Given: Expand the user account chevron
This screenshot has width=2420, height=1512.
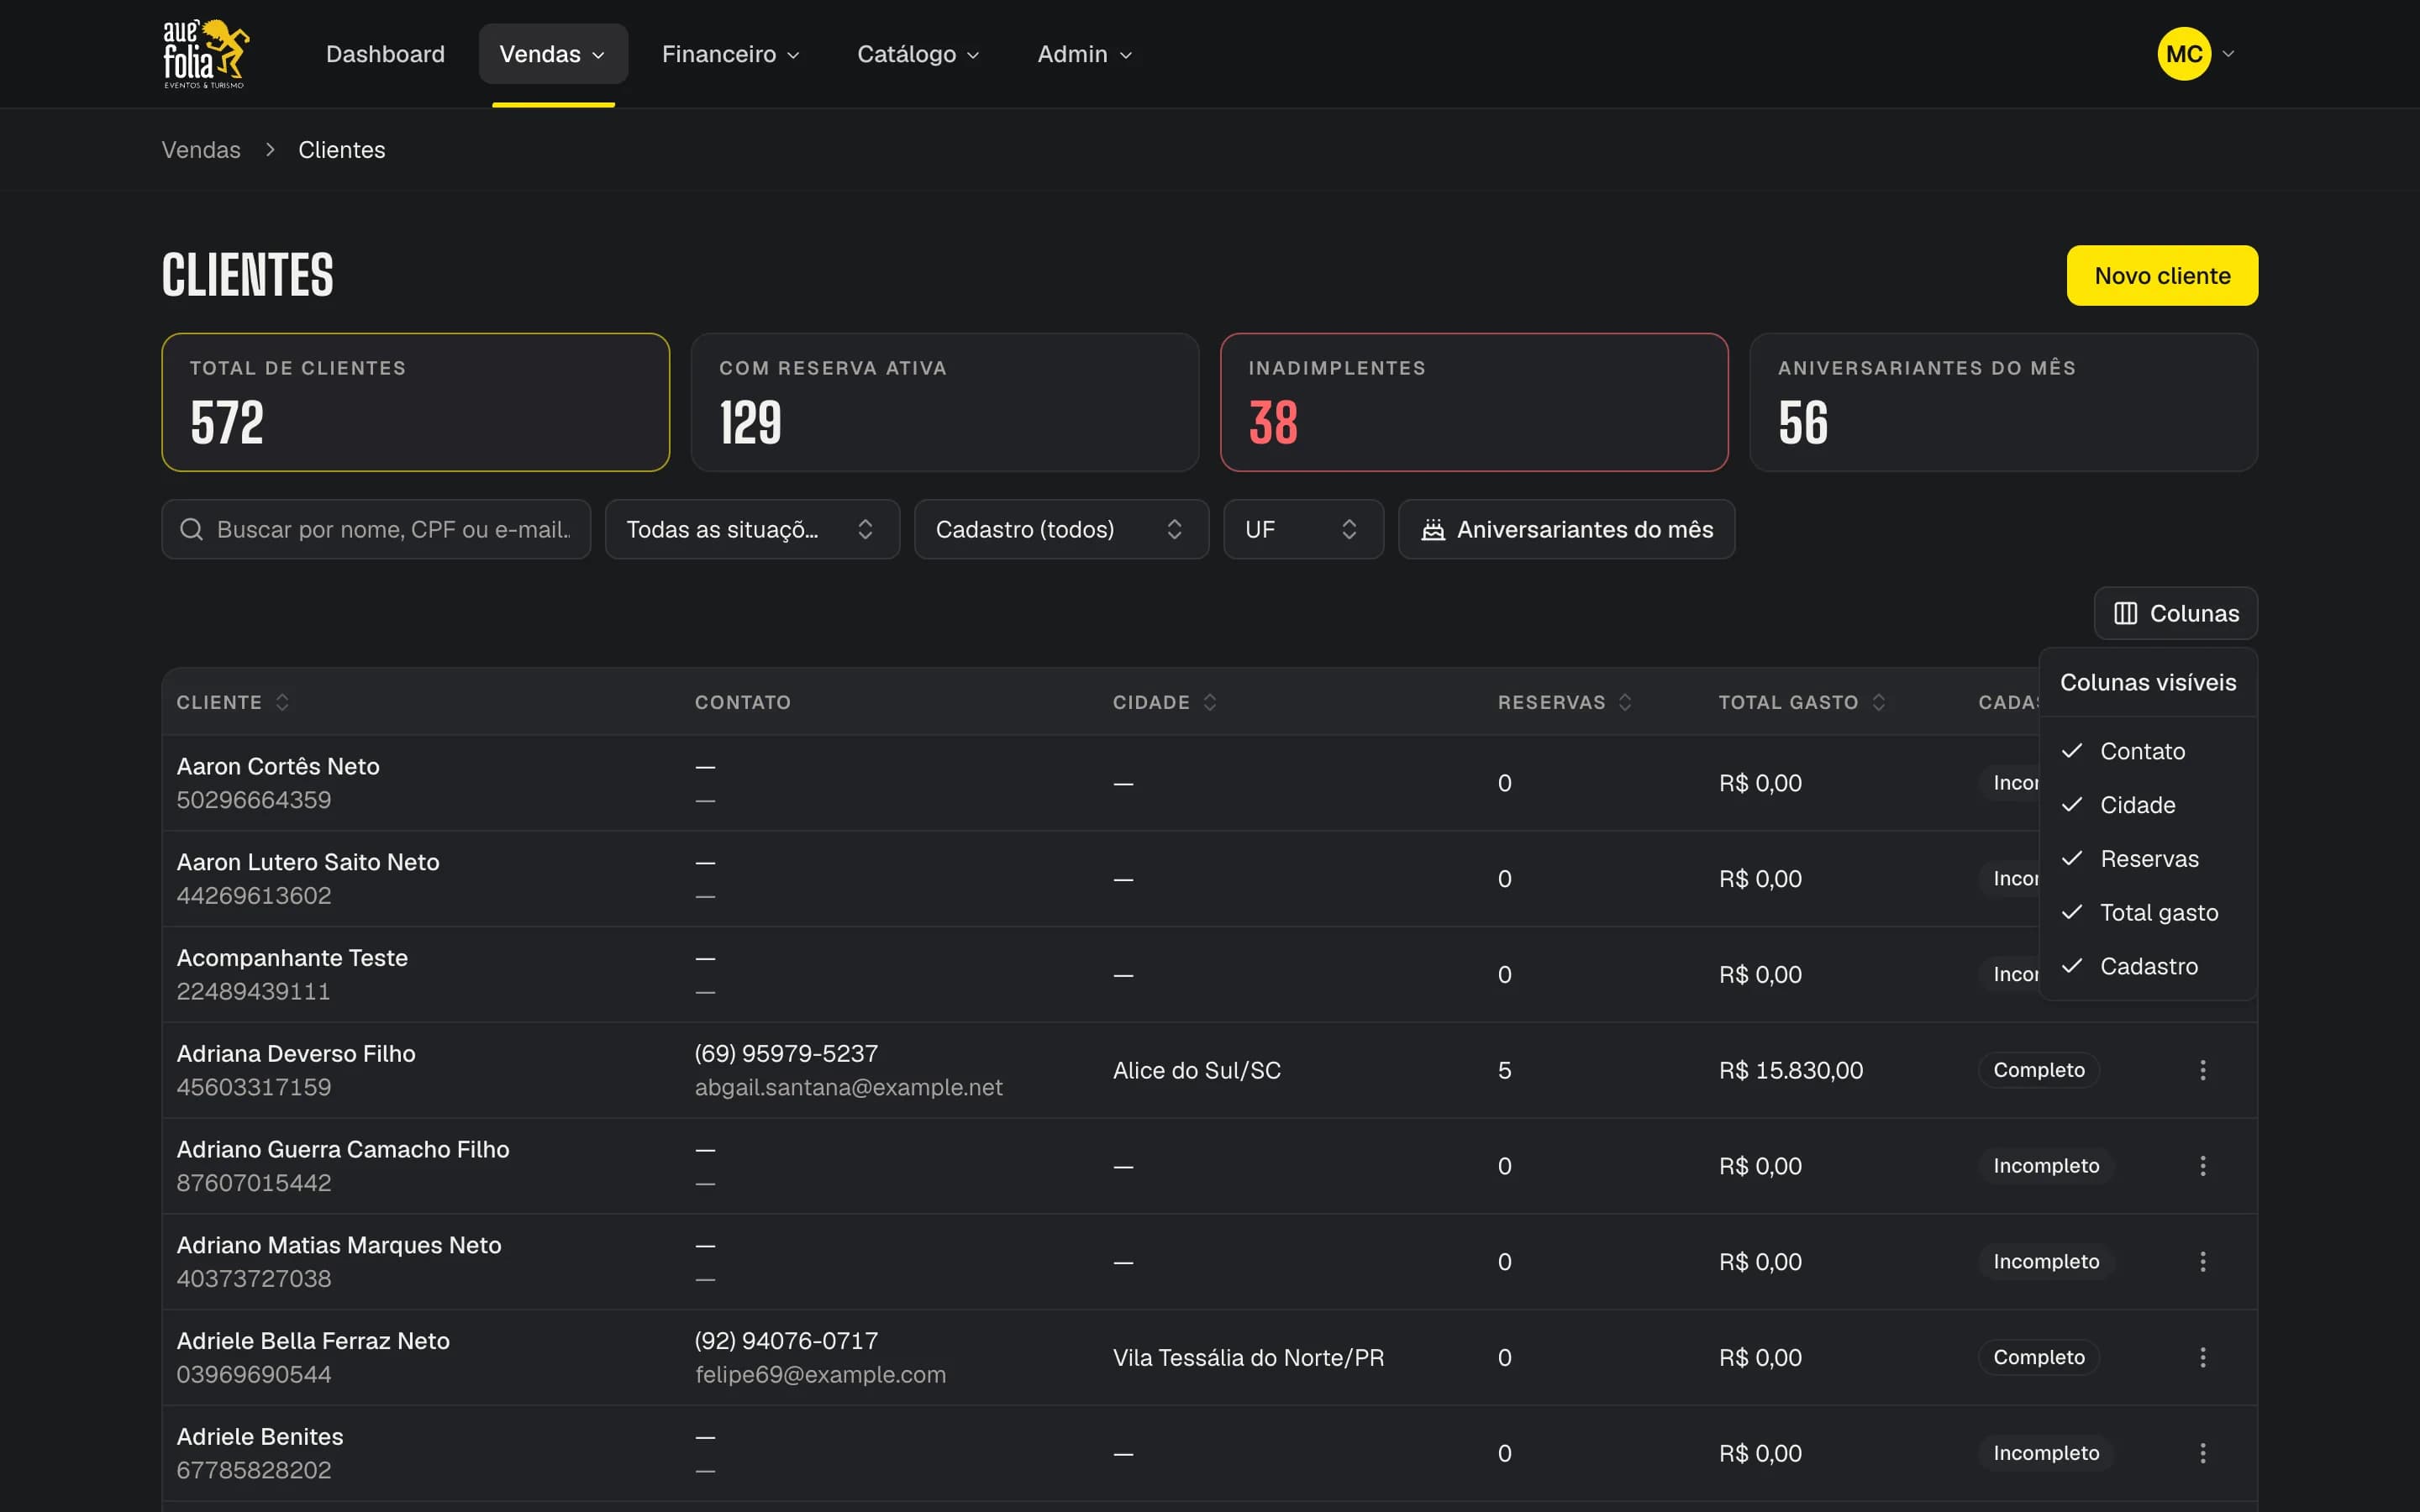Looking at the screenshot, I should pyautogui.click(x=2228, y=54).
